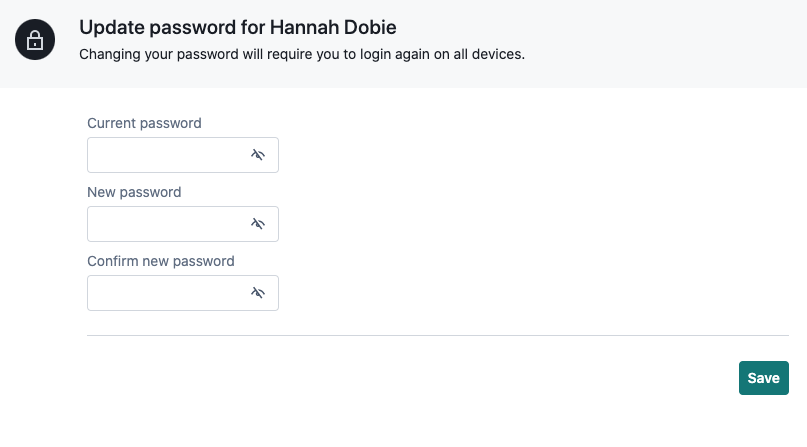Click the "Update password for Hannah Dobie" heading
807x447 pixels.
238,27
